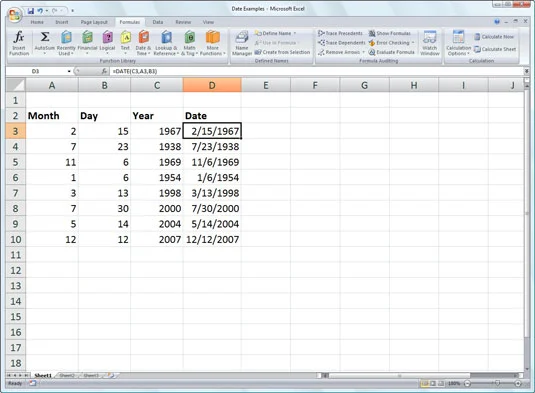The image size is (535, 393).
Task: Launch the Name Manager
Action: coord(242,43)
